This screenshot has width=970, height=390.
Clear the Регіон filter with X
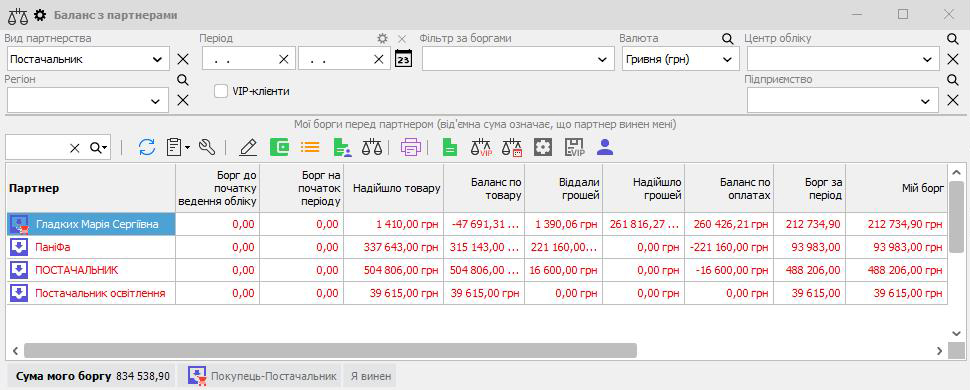pos(183,100)
